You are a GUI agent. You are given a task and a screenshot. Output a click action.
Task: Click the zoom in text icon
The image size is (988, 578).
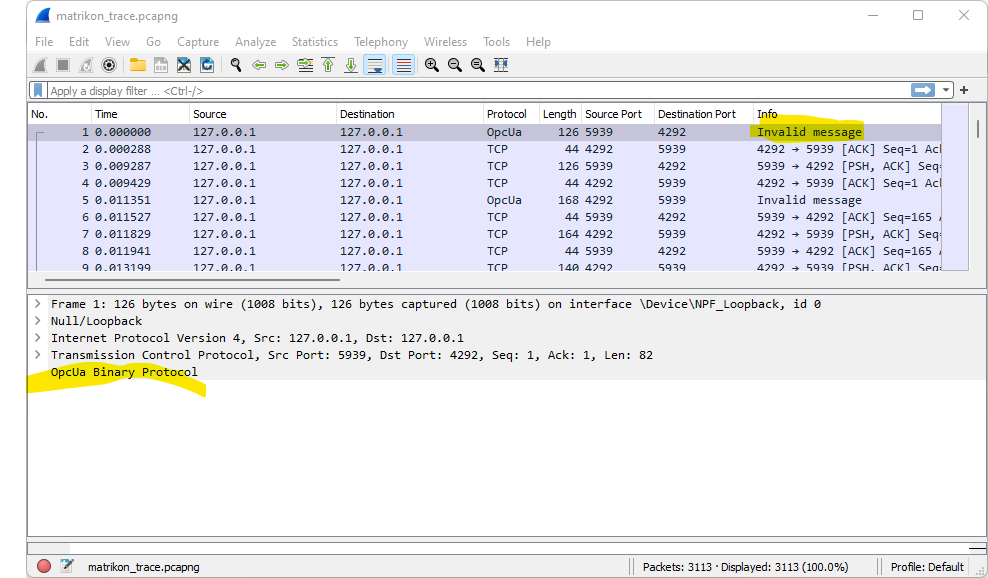[431, 65]
